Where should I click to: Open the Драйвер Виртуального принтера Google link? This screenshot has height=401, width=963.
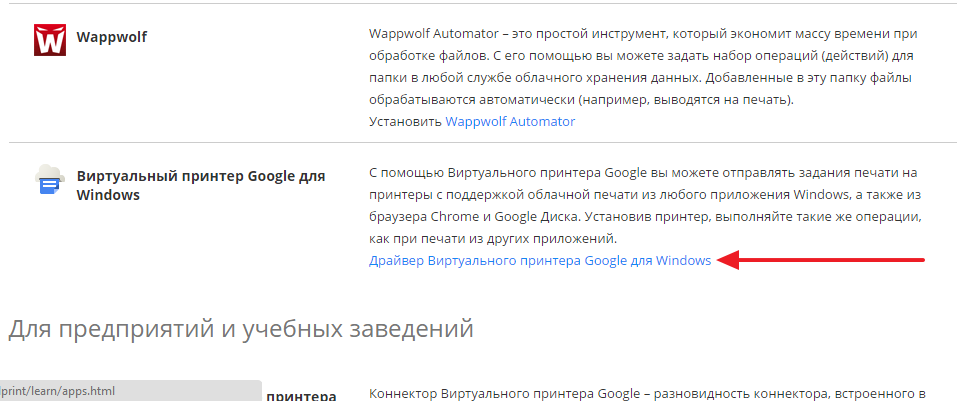(540, 260)
